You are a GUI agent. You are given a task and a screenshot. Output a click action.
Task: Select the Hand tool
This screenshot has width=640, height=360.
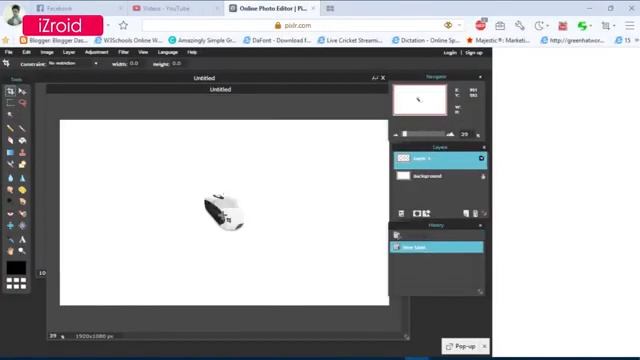pyautogui.click(x=10, y=251)
